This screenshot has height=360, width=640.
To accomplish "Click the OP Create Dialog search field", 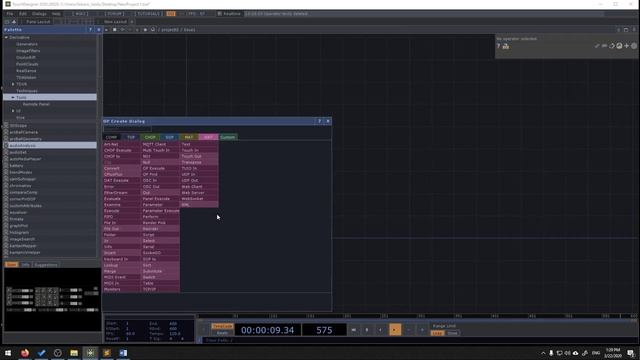I will pos(127,129).
